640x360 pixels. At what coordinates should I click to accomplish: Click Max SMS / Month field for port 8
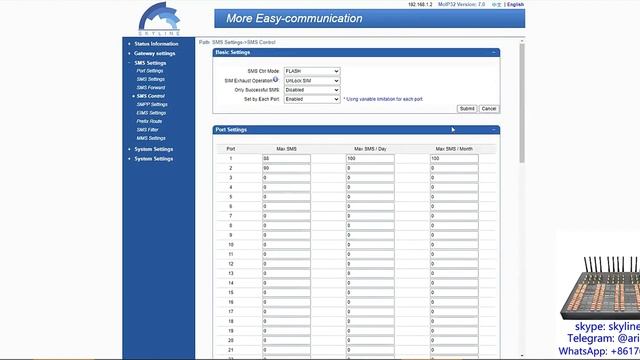[454, 226]
